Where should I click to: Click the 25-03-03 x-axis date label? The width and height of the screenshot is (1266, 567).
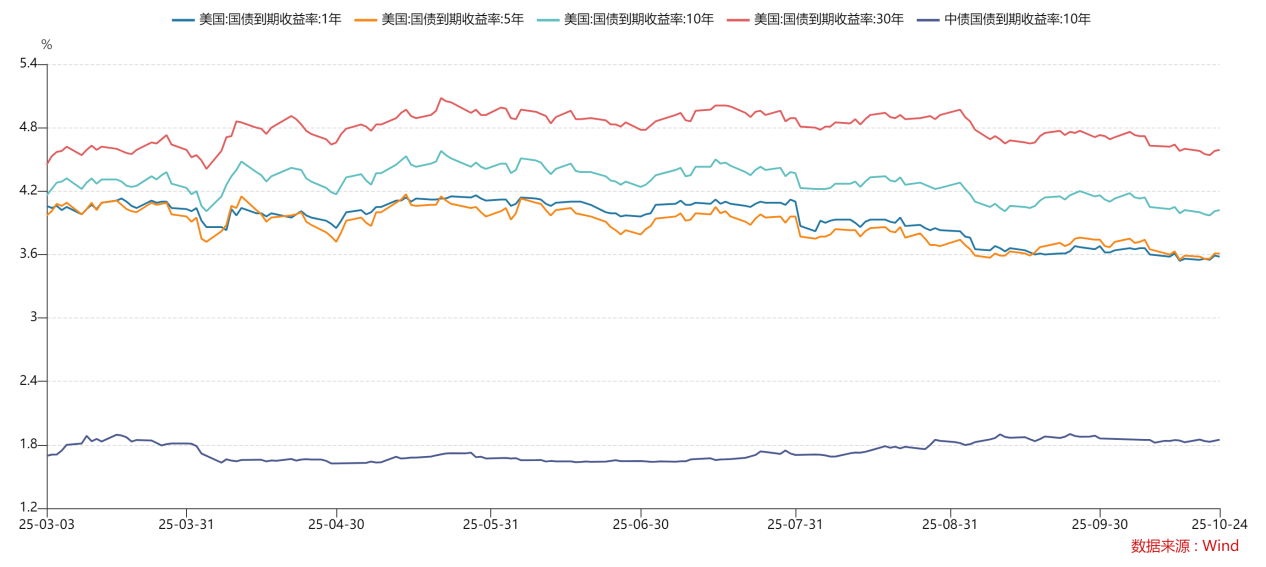[x=47, y=524]
